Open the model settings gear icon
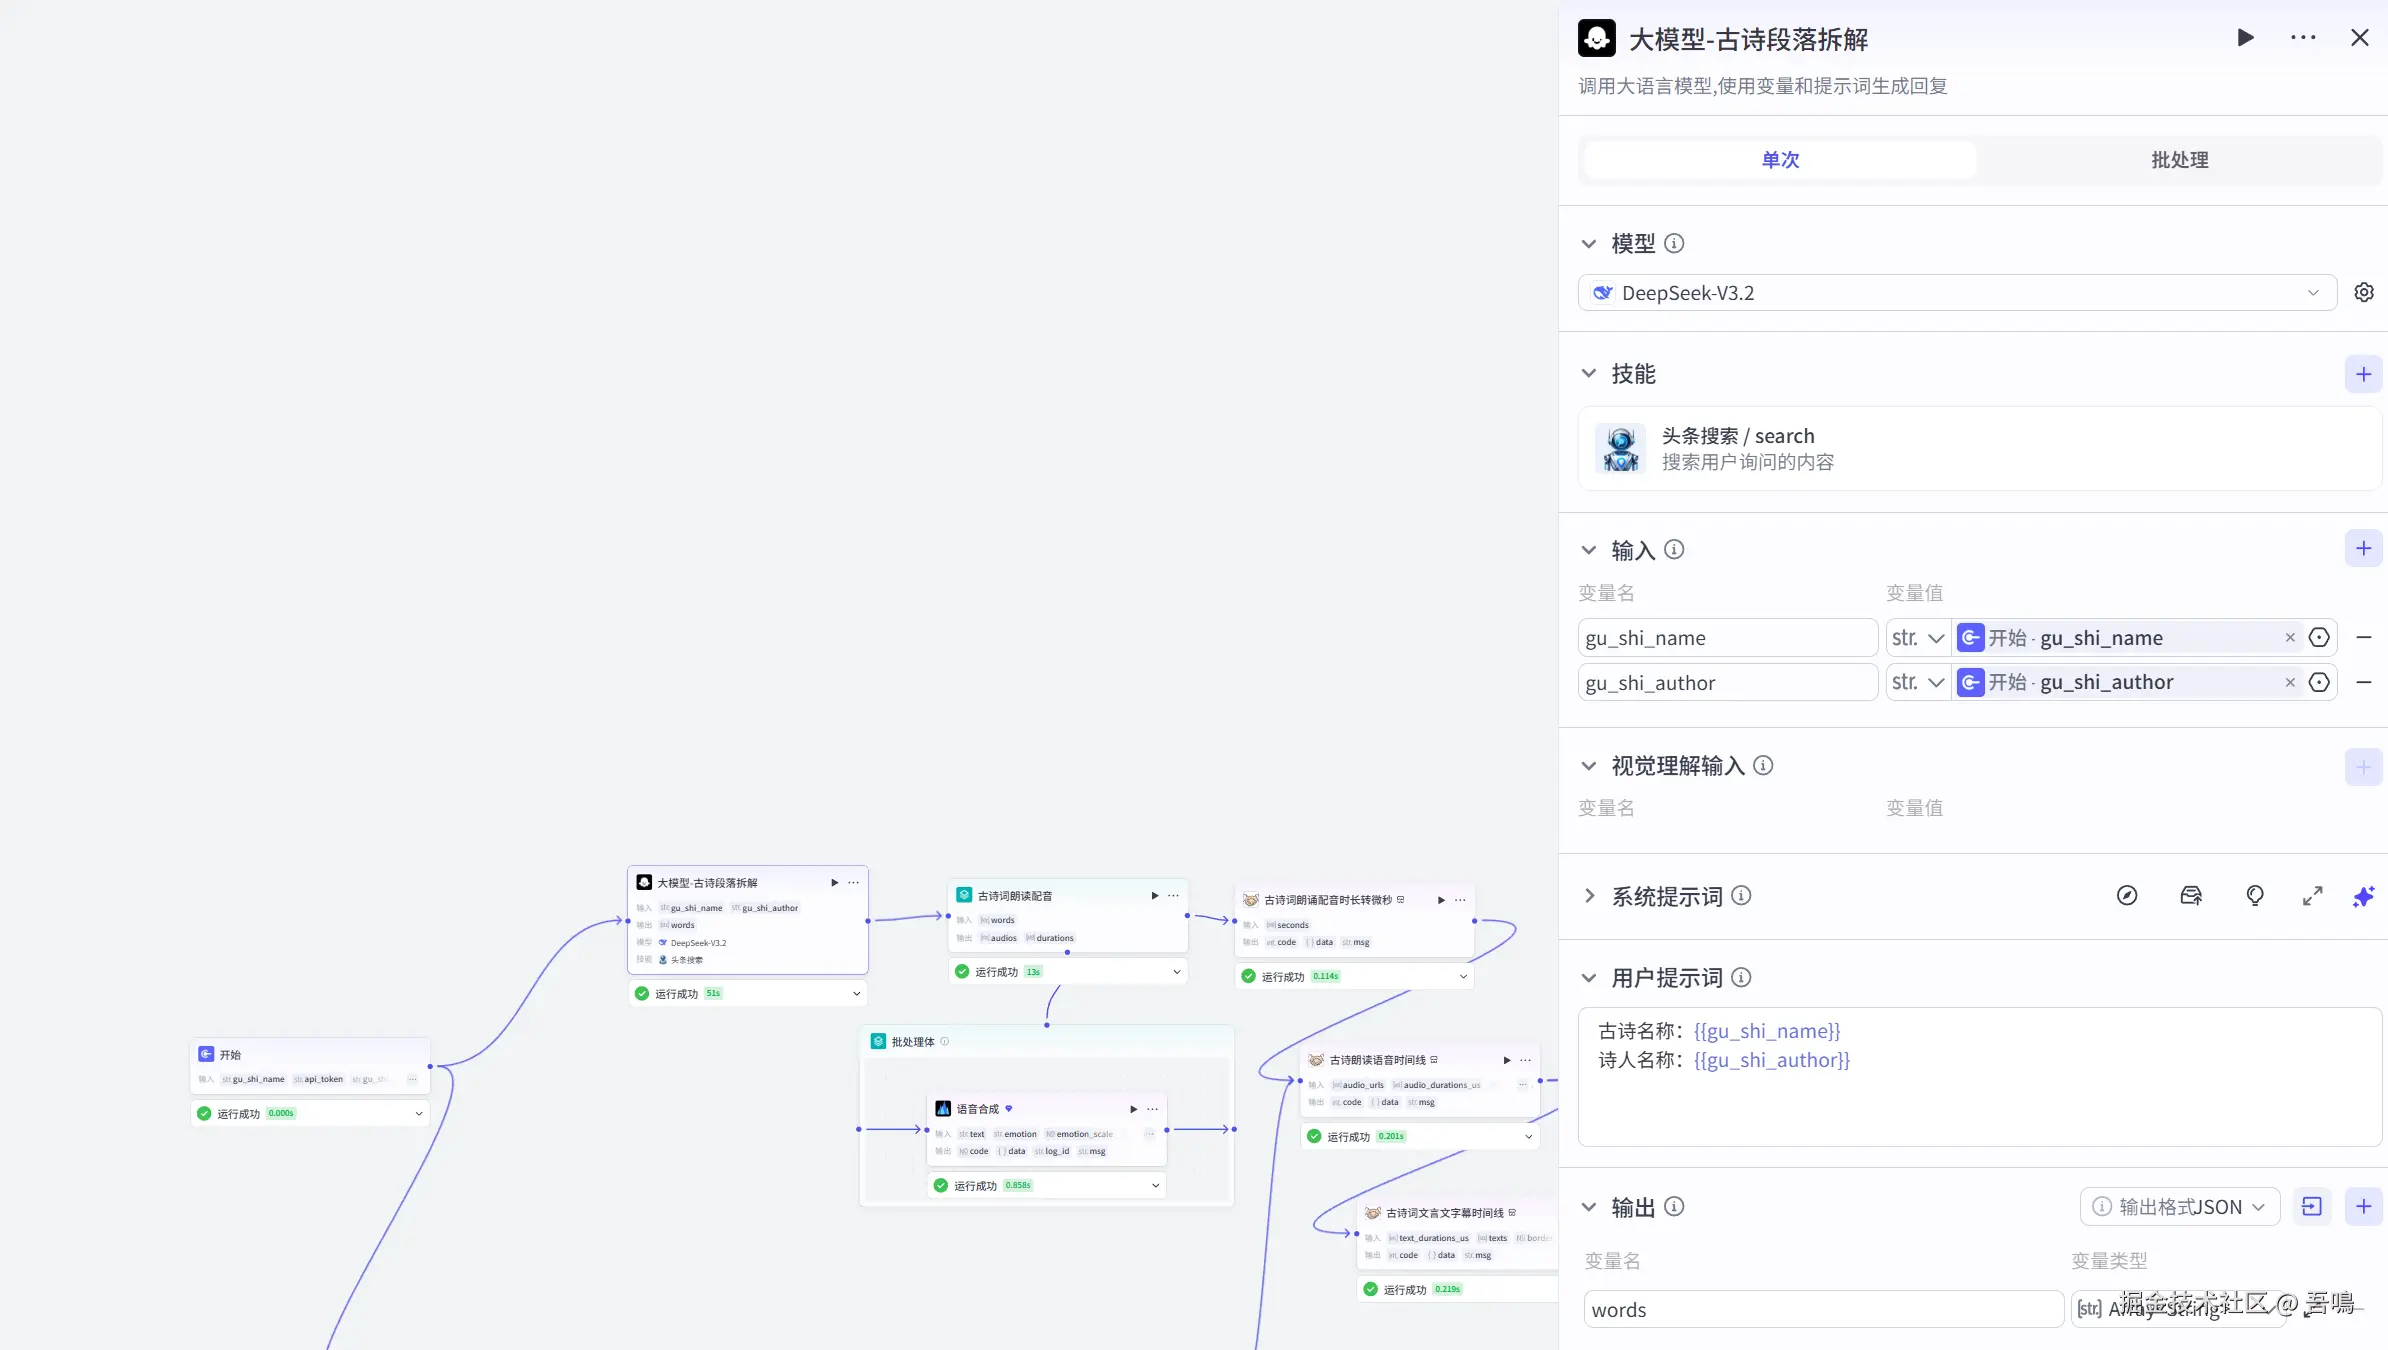Image resolution: width=2388 pixels, height=1350 pixels. click(2364, 293)
